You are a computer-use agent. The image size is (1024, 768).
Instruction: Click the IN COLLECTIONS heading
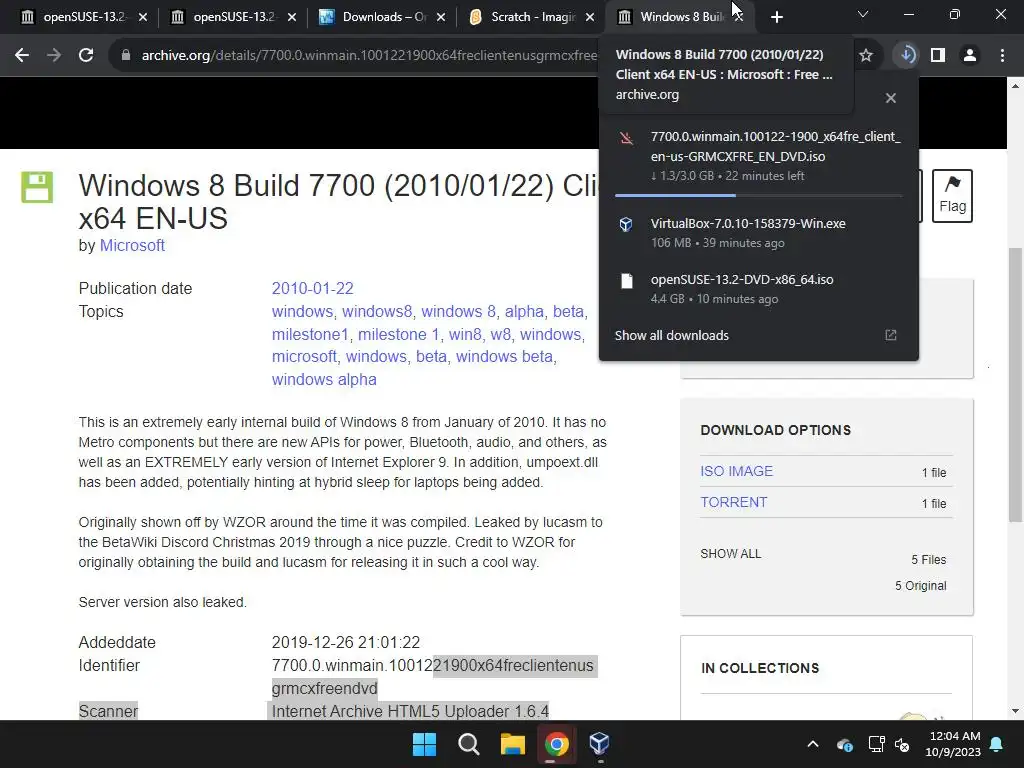coord(760,668)
